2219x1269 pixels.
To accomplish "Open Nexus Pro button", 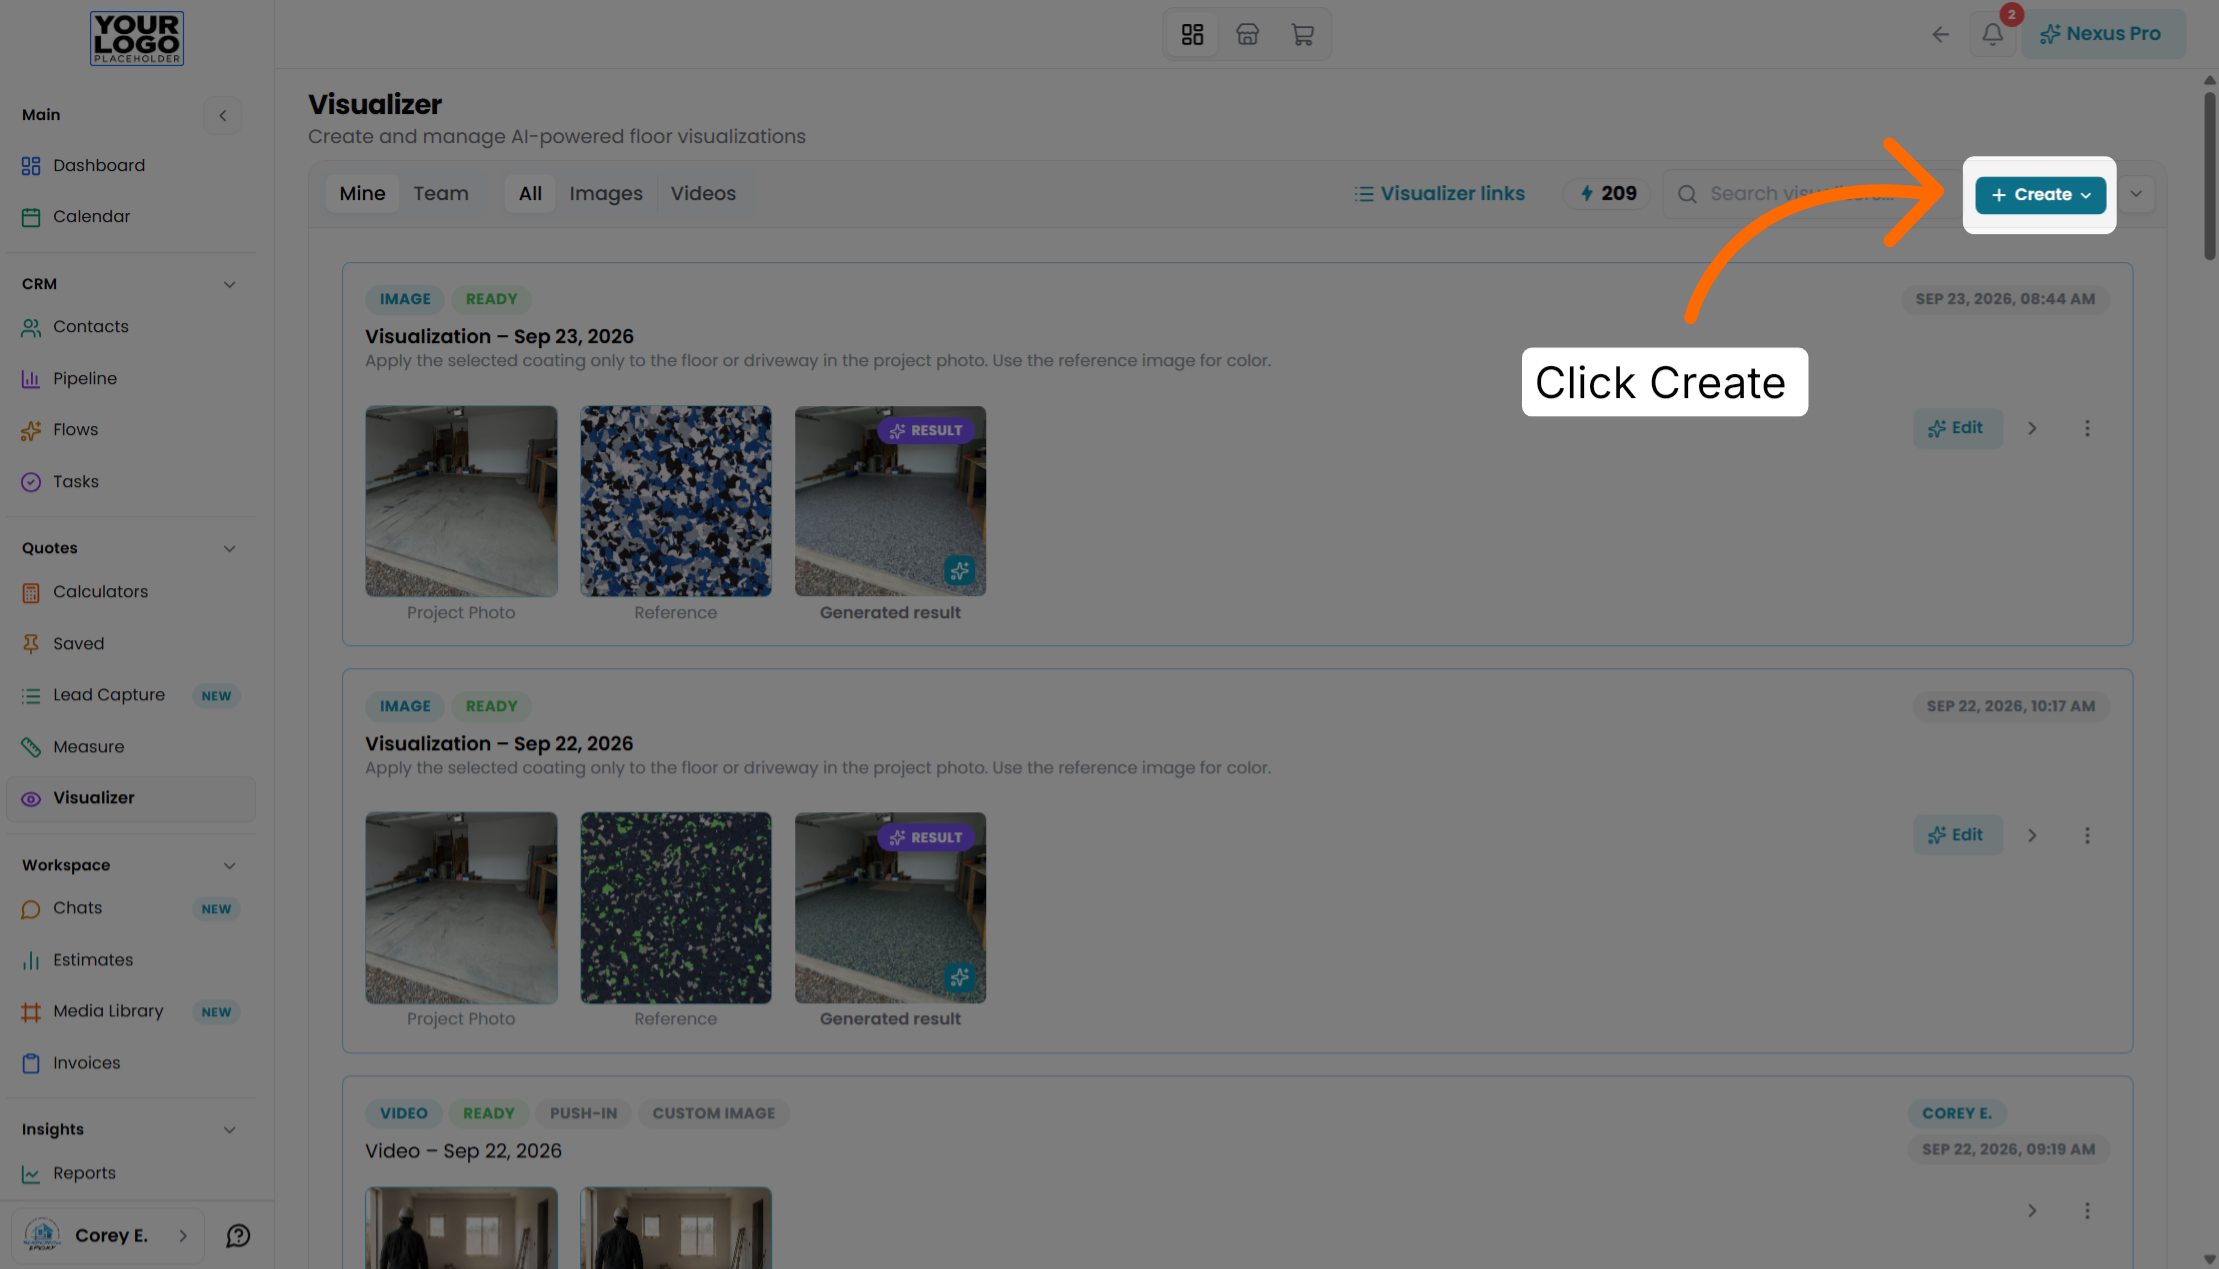I will (2102, 34).
